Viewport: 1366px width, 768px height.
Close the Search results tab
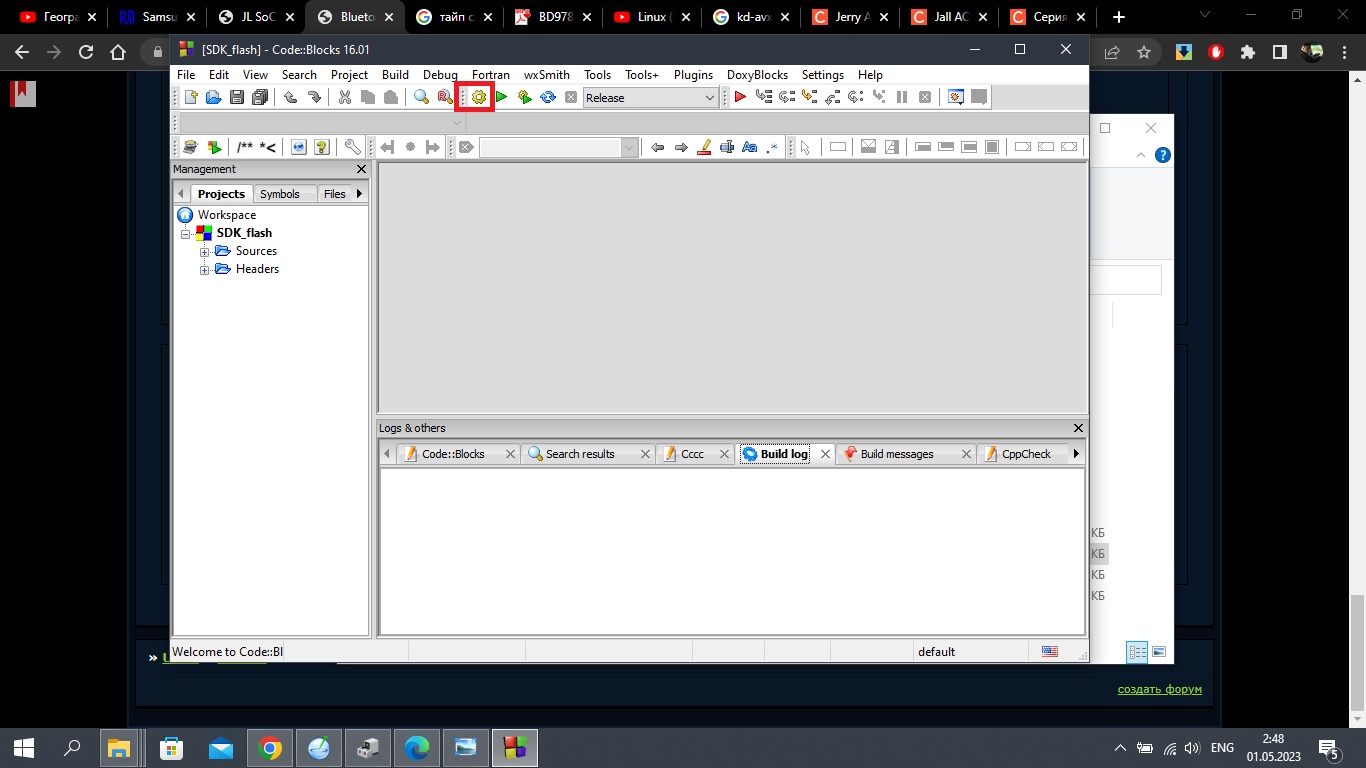point(645,454)
